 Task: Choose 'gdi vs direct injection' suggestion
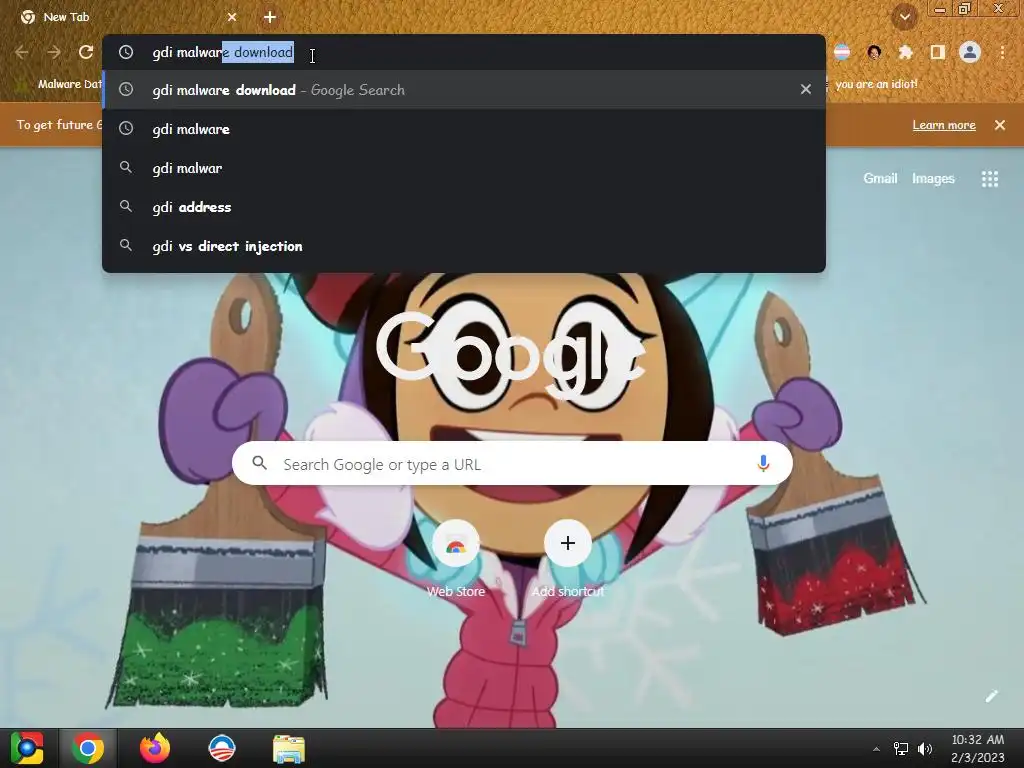464,246
